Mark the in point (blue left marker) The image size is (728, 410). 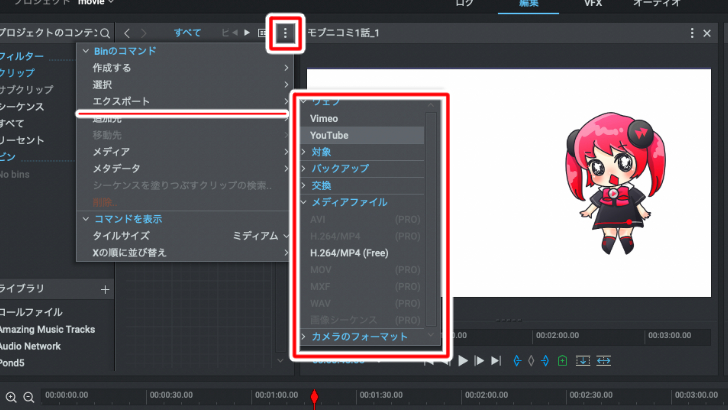coord(517,361)
